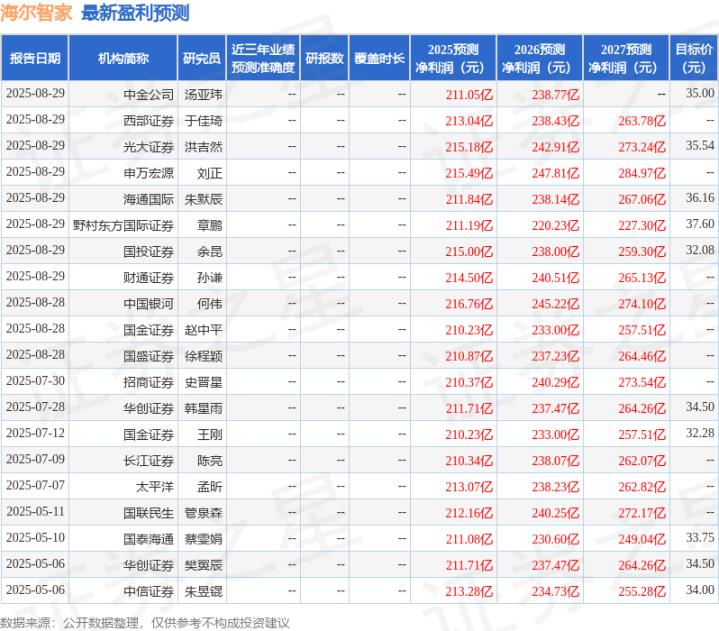Click analyst name 王刚
Screen dimensions: 719x631
(210, 434)
